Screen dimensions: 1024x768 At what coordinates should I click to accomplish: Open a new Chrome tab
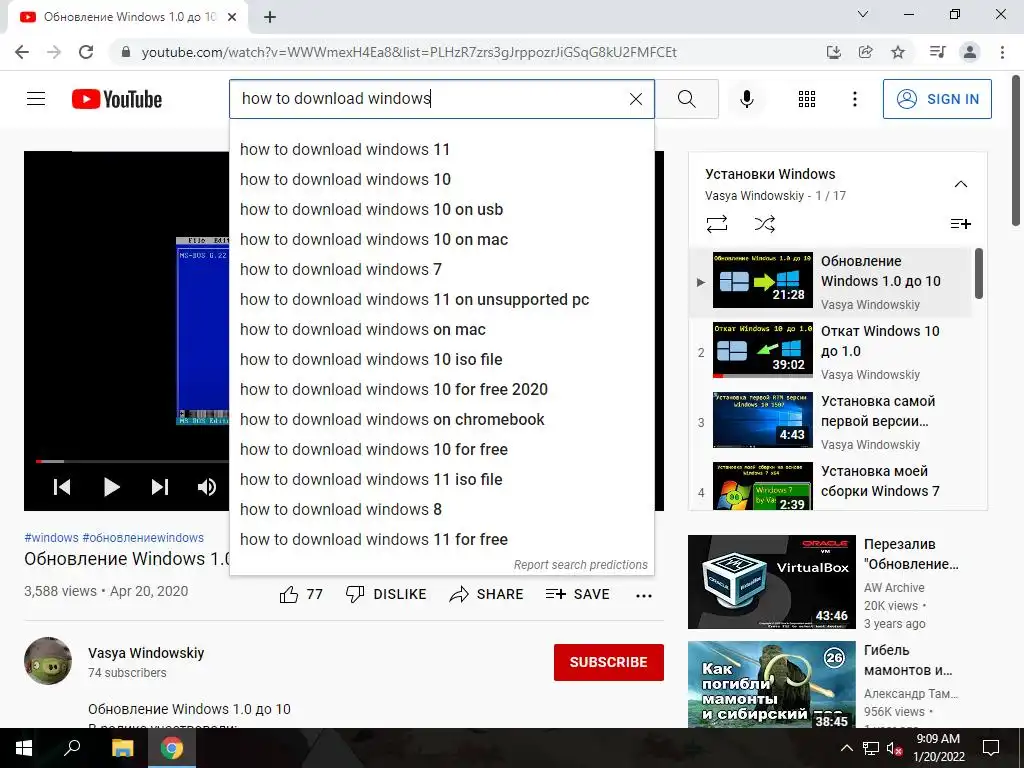pyautogui.click(x=270, y=18)
